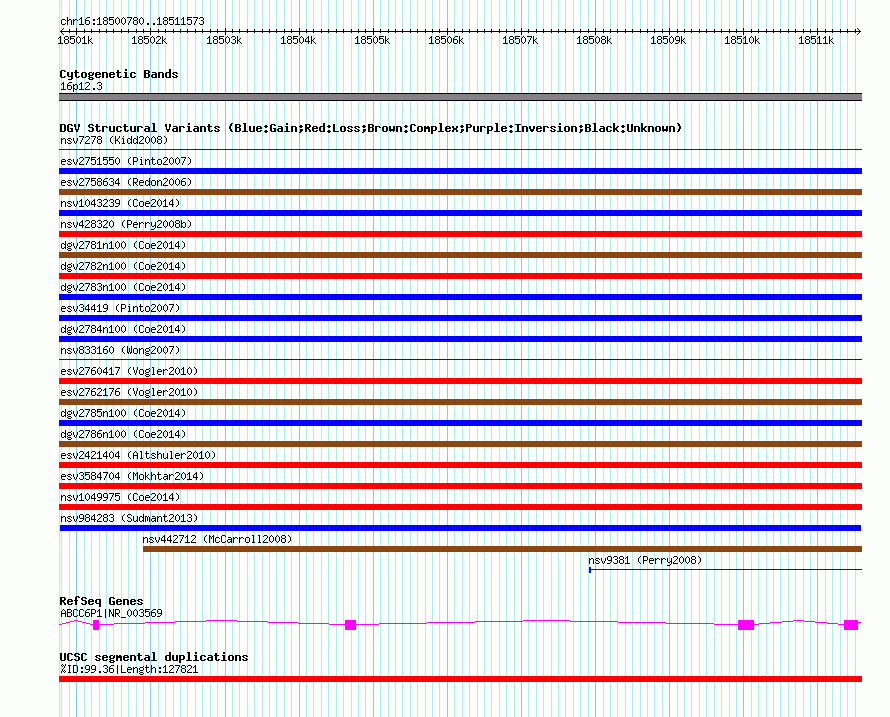Select variant nsv428320 (Perry2008b)
The image size is (890, 717).
[126, 224]
